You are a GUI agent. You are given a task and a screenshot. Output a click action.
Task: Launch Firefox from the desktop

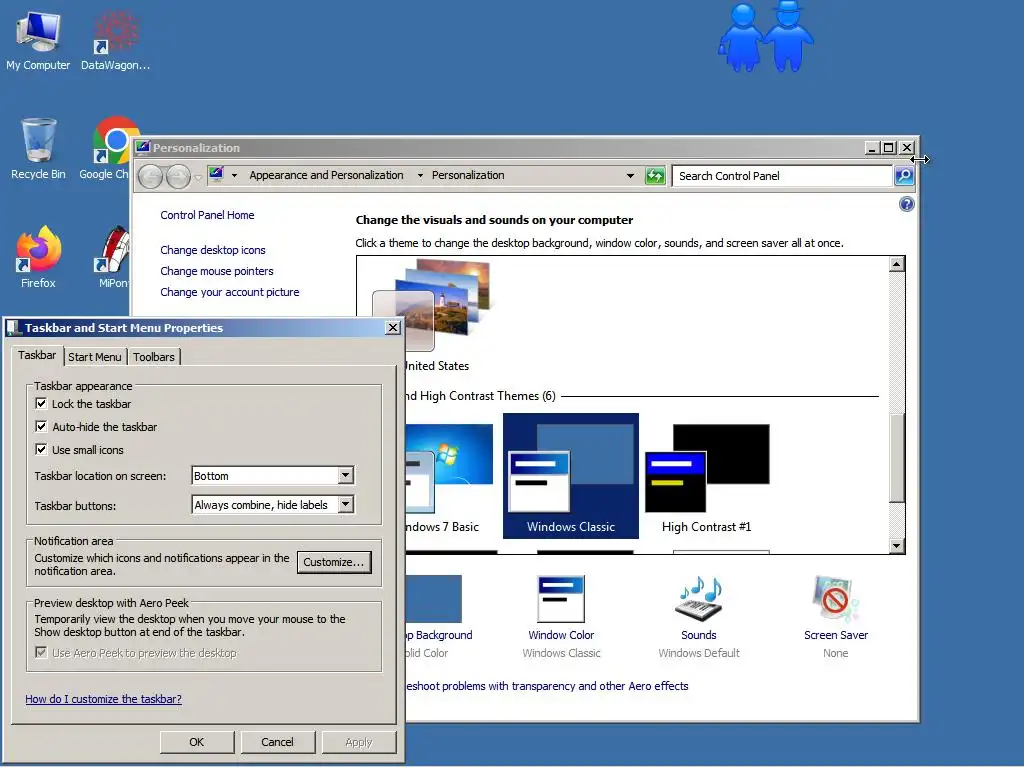pos(38,257)
